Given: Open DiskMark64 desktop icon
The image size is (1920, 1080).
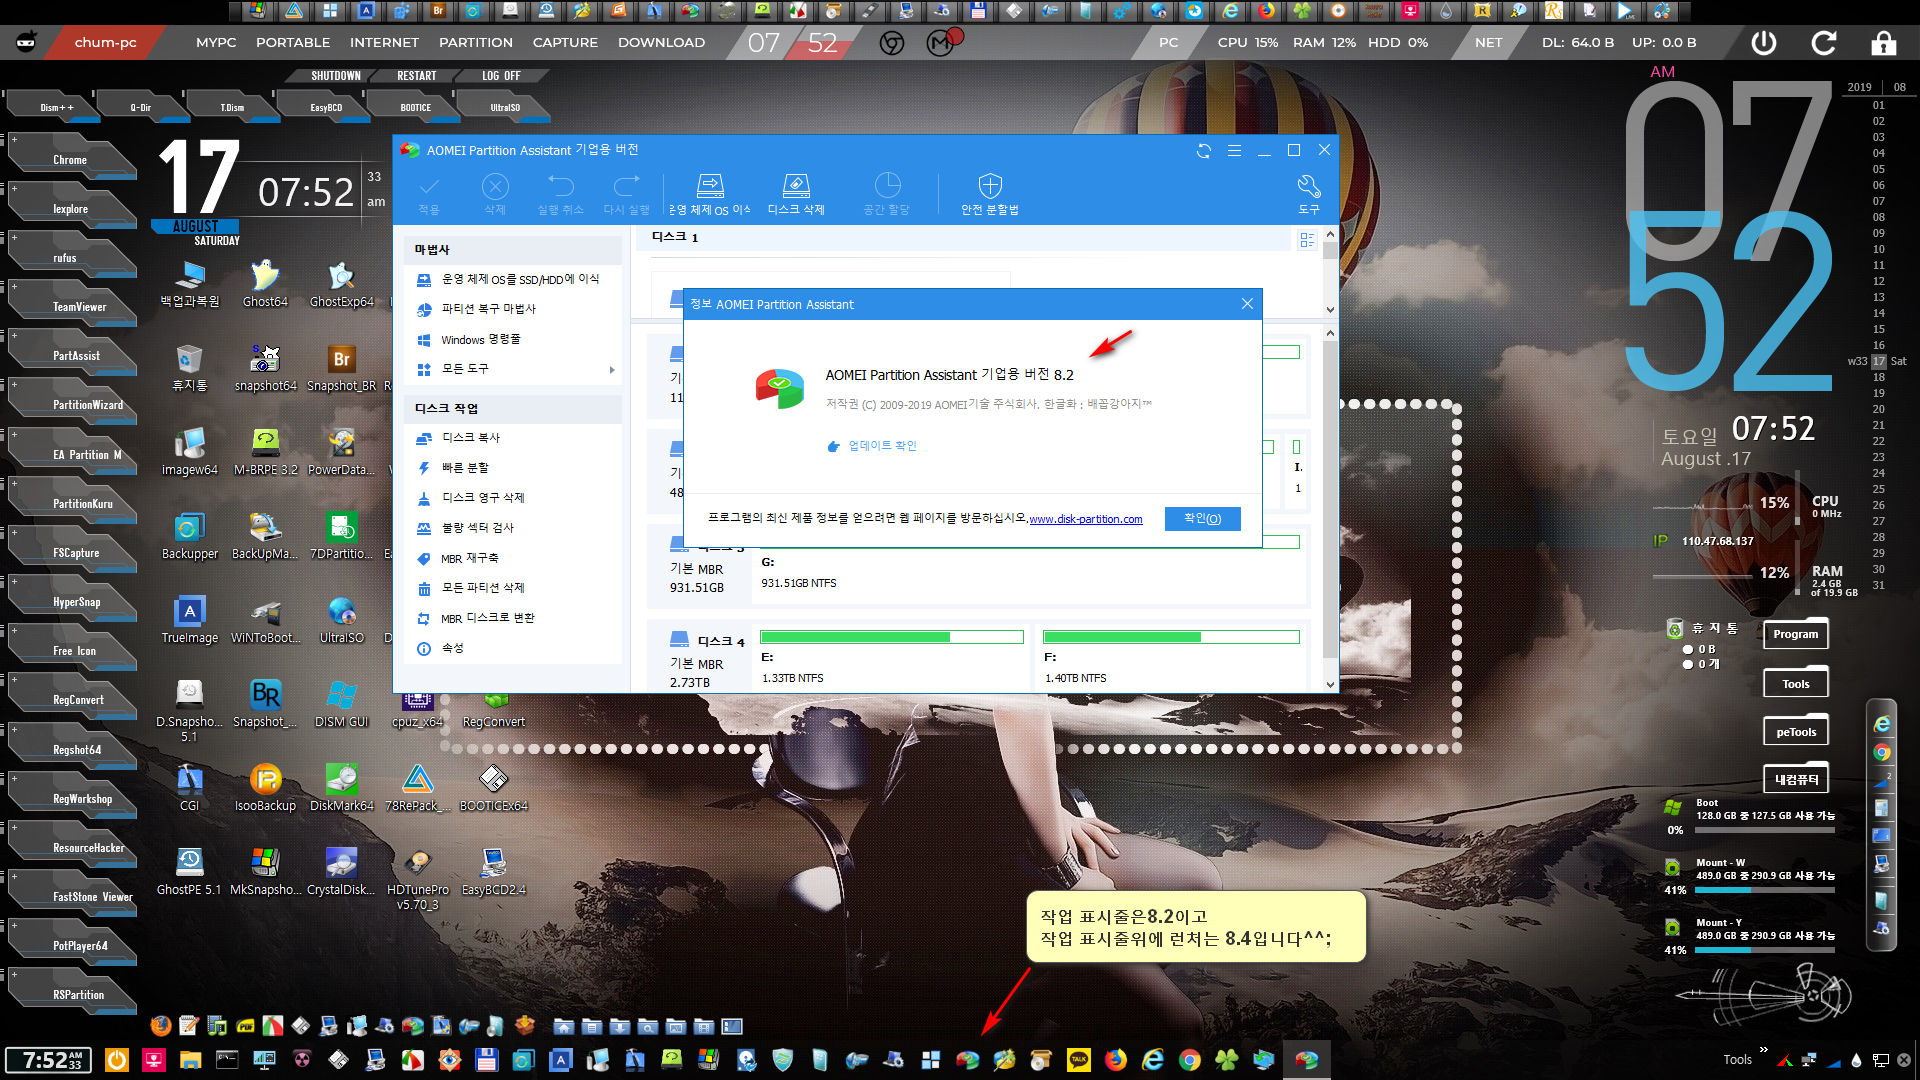Looking at the screenshot, I should tap(341, 788).
